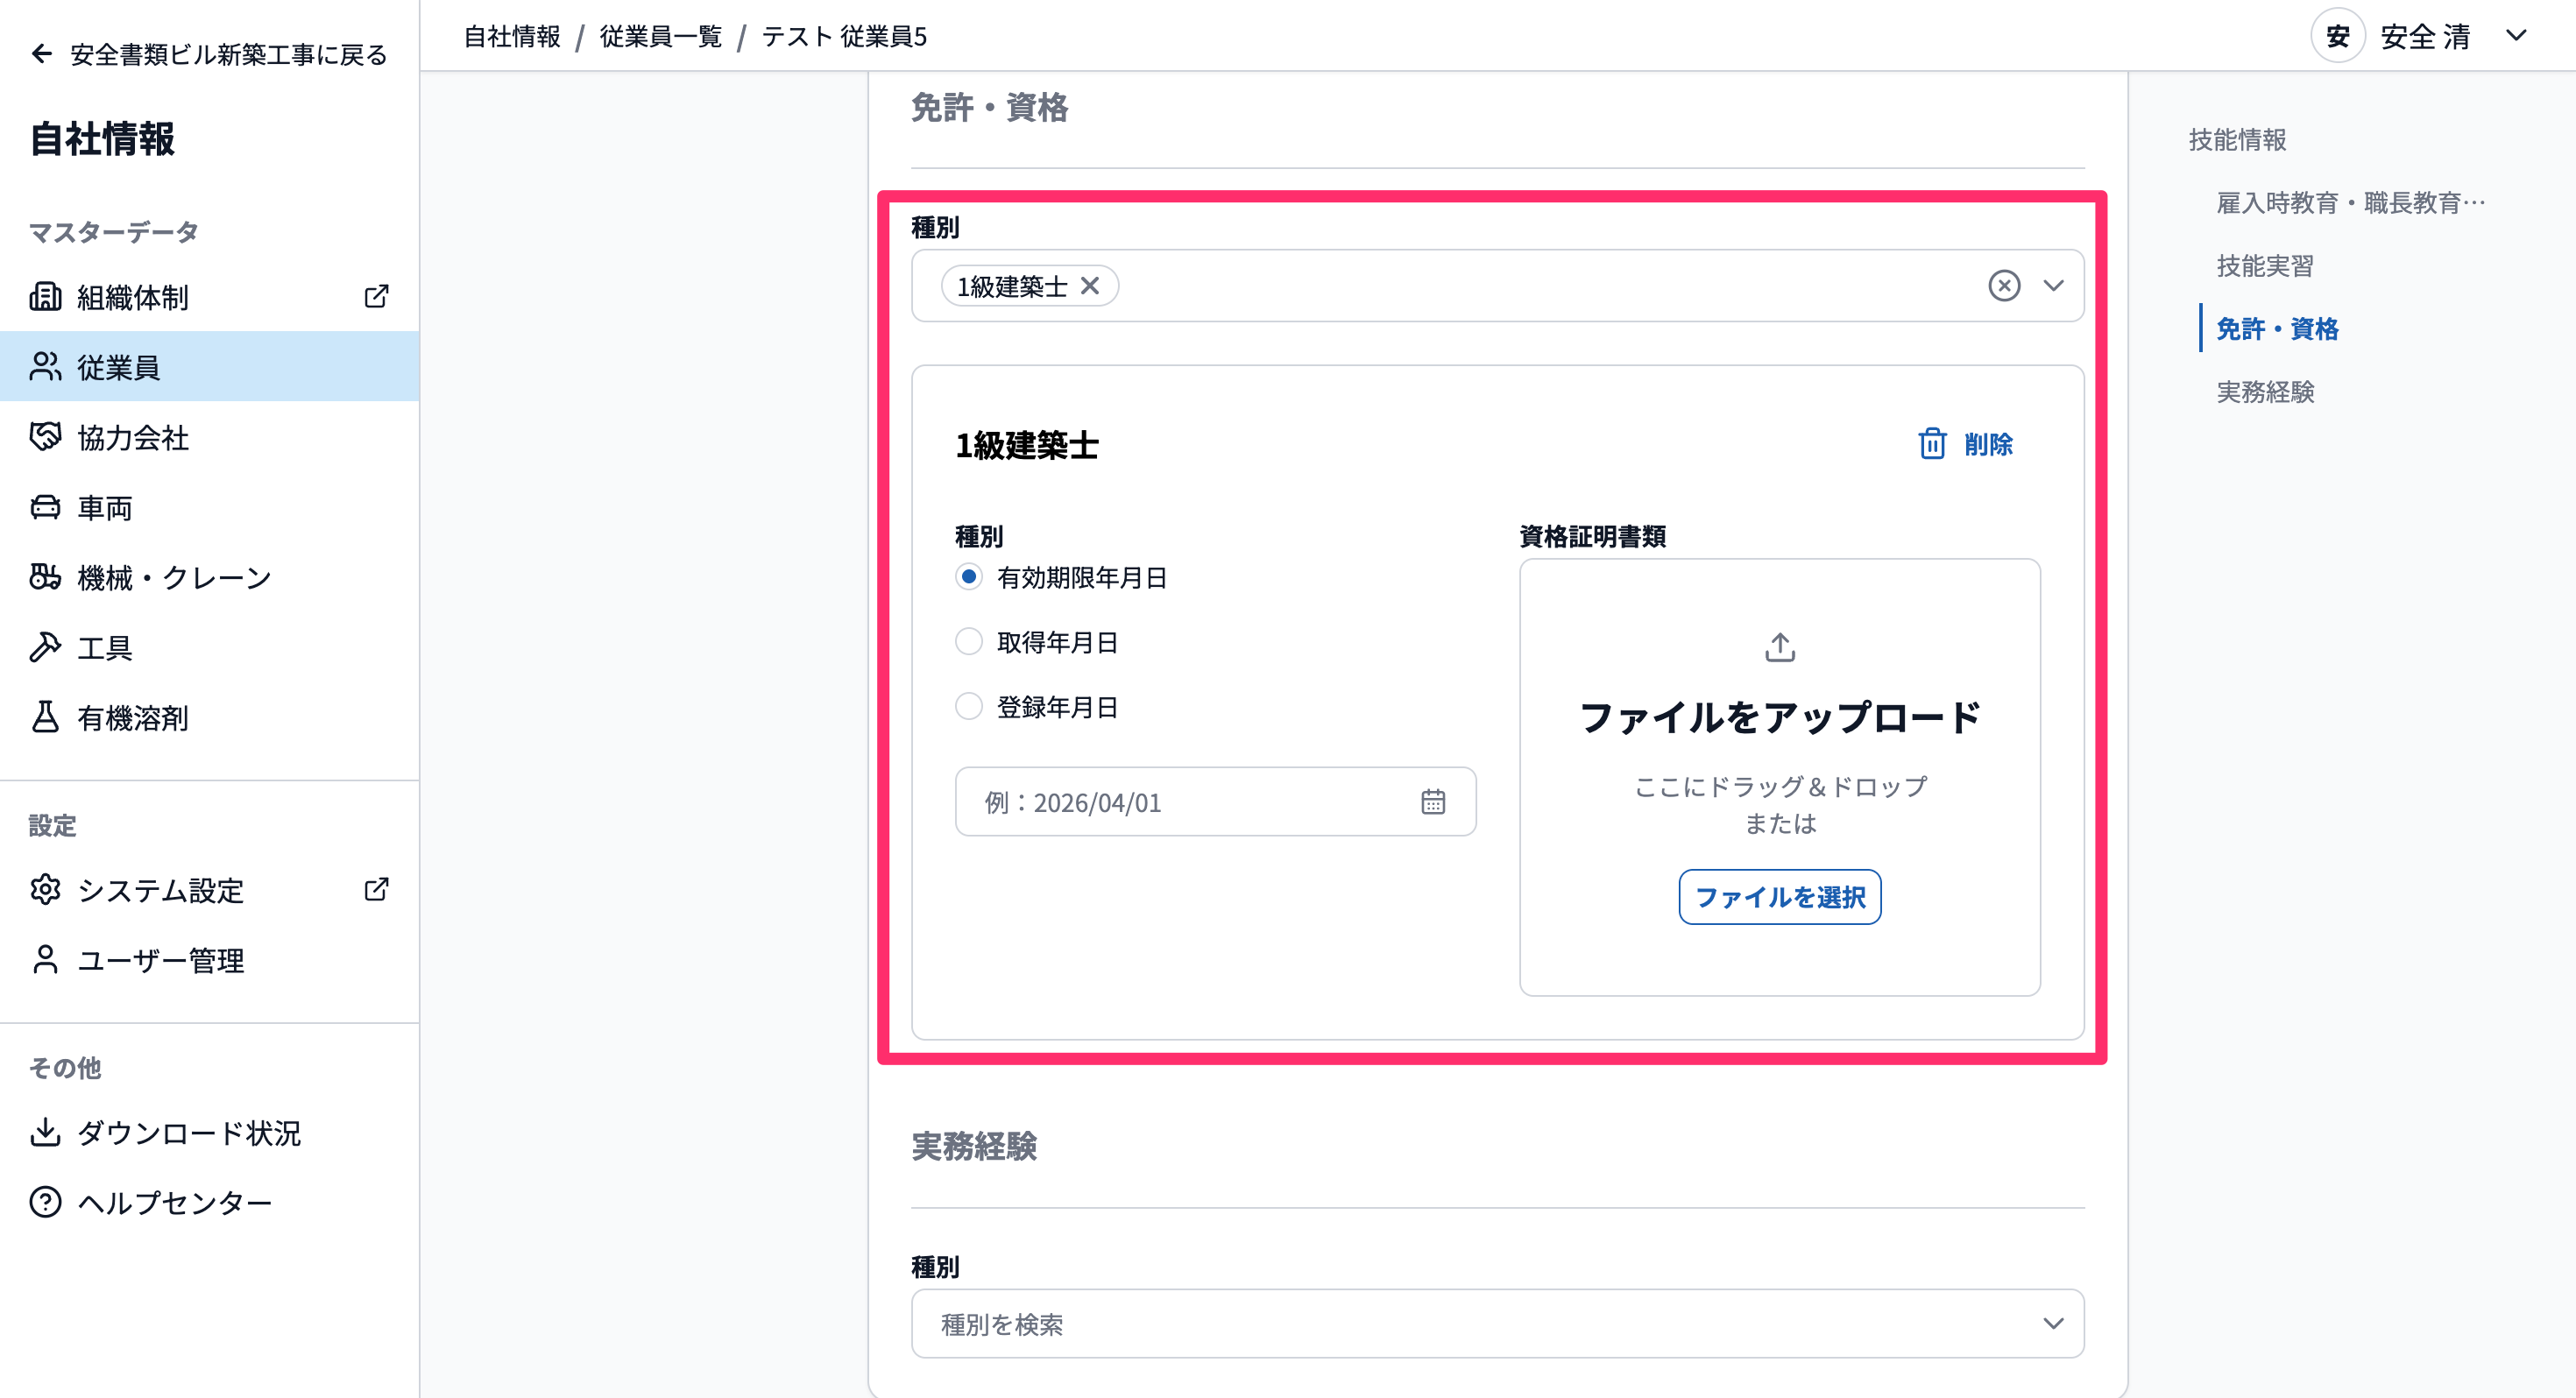
Task: Select the 取得年月日 radio button
Action: point(968,641)
